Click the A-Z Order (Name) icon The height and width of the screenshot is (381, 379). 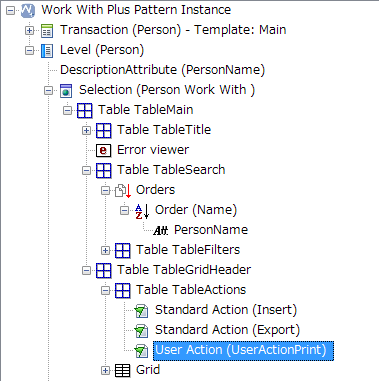click(x=142, y=211)
